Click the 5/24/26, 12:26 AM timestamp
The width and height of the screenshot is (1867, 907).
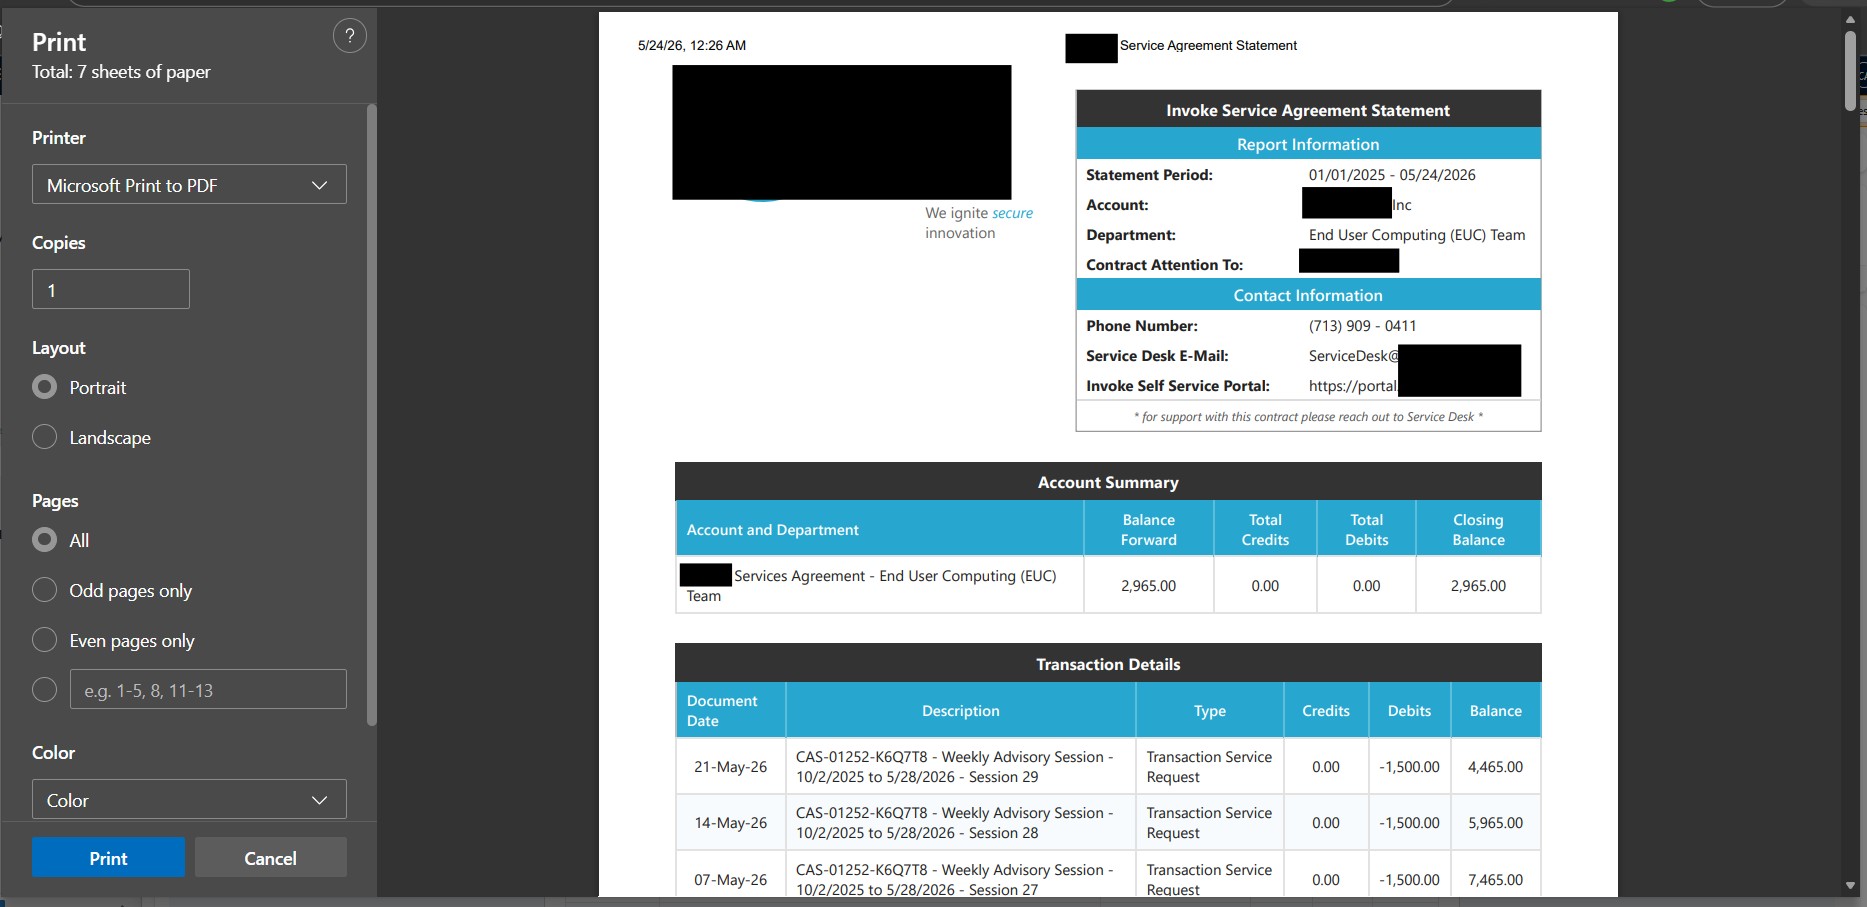click(x=692, y=45)
